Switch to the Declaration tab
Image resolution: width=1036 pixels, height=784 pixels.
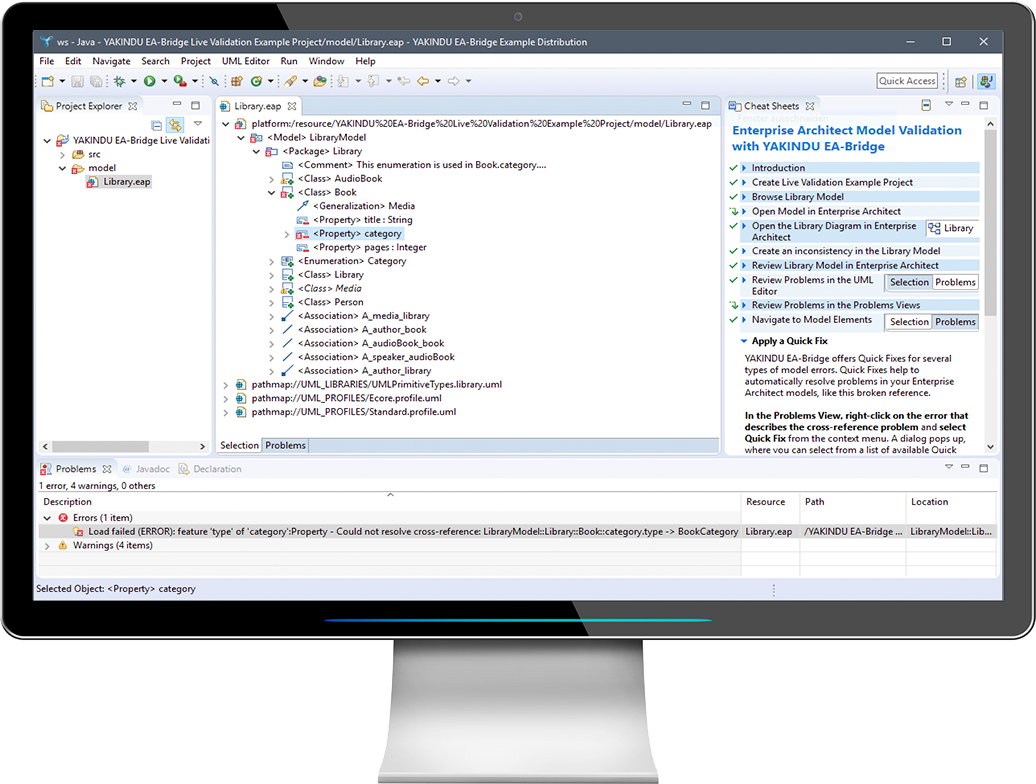pos(210,469)
